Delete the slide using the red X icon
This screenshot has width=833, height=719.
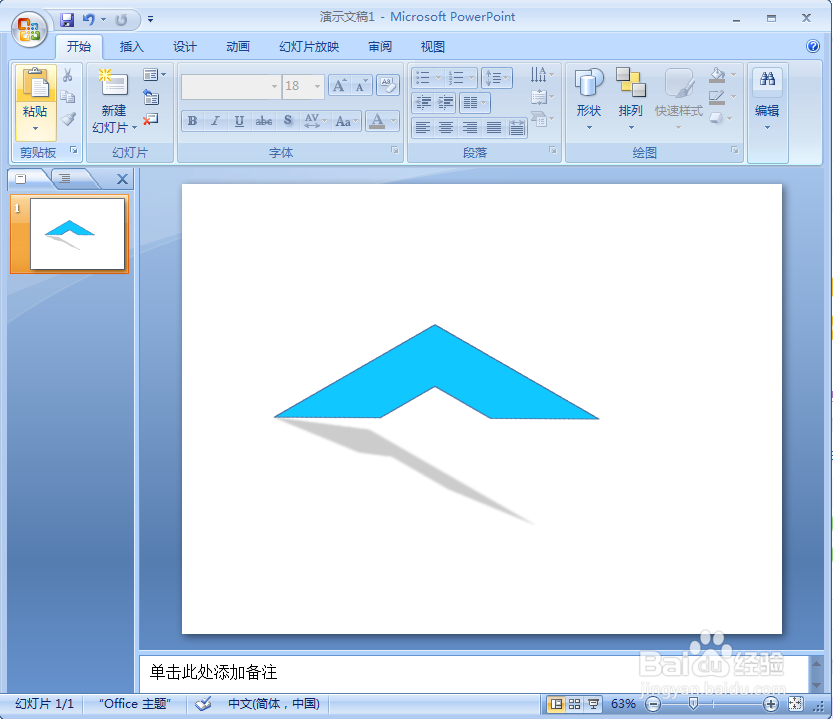pos(151,119)
